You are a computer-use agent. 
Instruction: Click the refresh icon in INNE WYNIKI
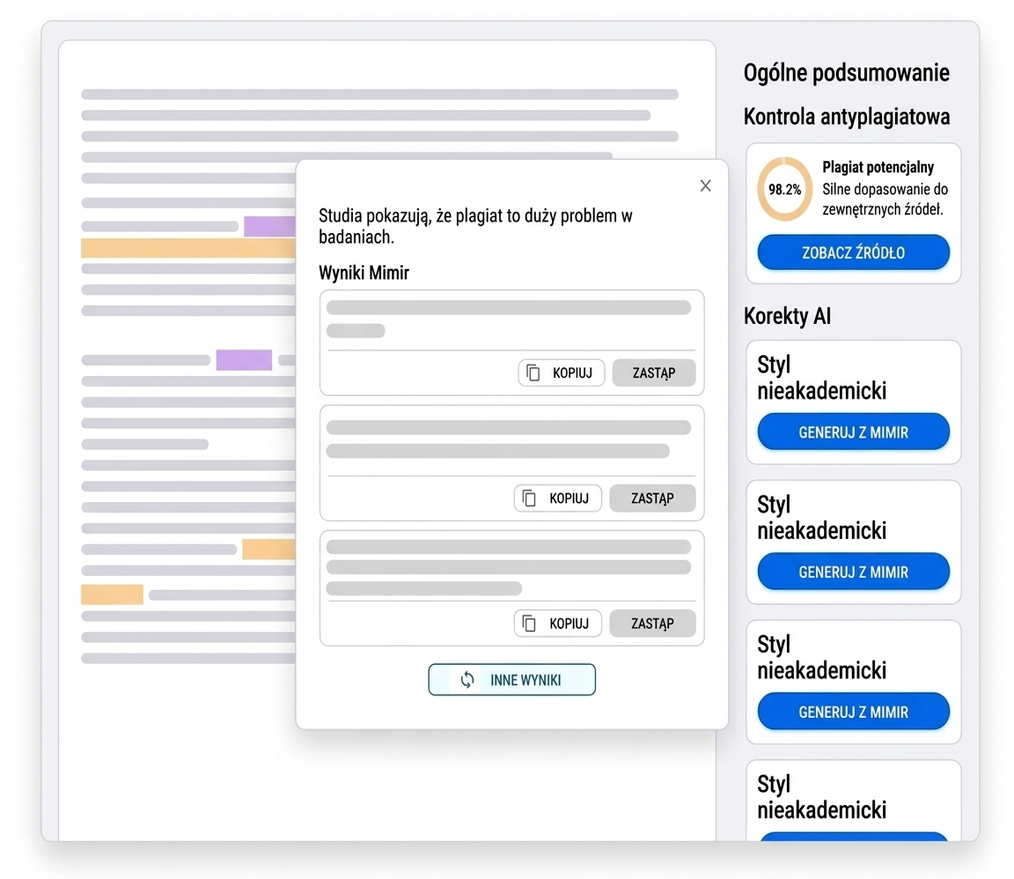(468, 680)
